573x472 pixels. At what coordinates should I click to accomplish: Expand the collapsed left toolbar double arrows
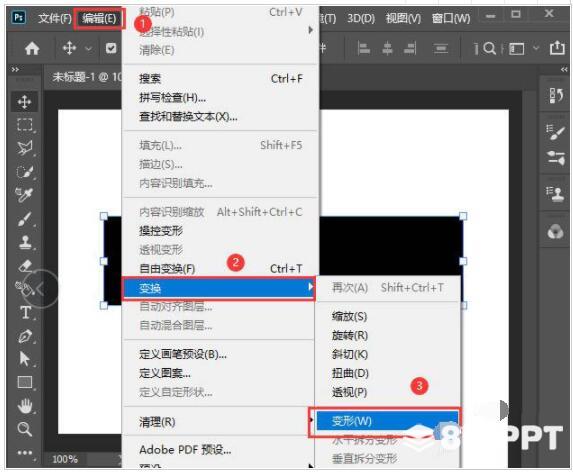[15, 69]
